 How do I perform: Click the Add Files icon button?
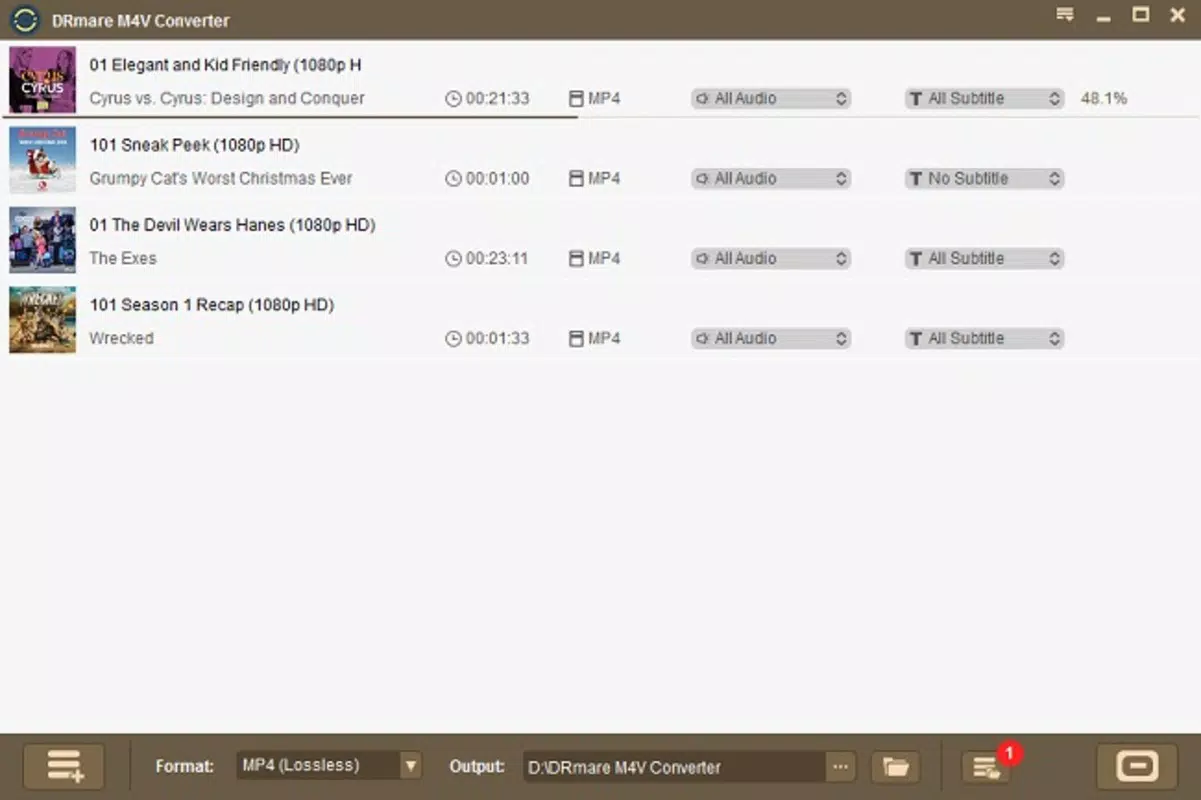(x=65, y=766)
